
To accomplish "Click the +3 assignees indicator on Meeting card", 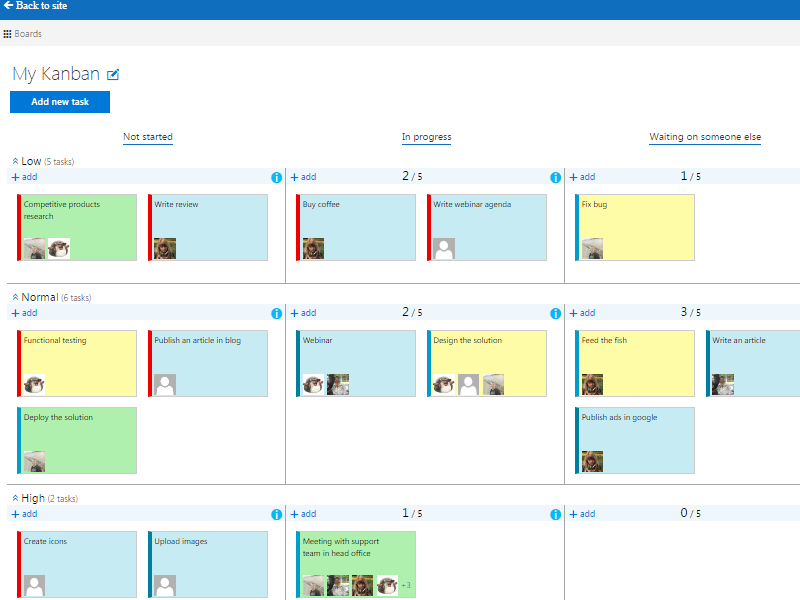I will (406, 585).
